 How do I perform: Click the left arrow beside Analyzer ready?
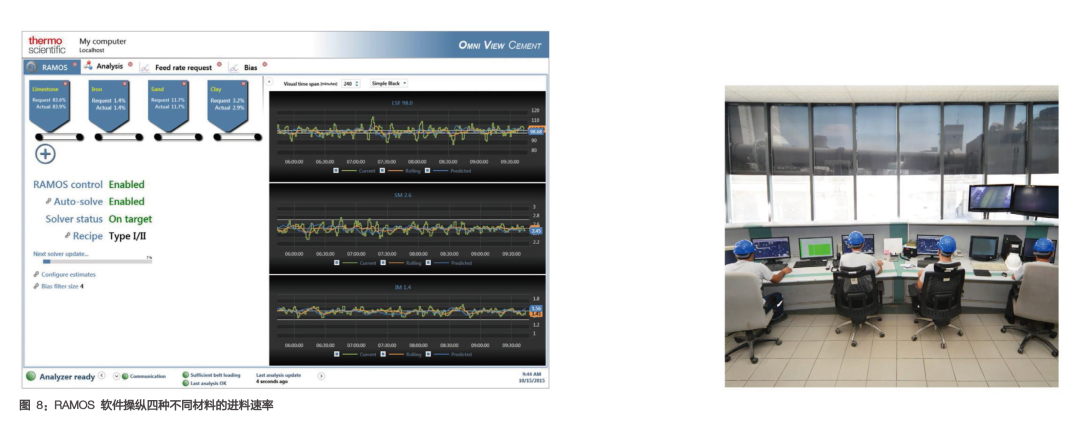101,376
